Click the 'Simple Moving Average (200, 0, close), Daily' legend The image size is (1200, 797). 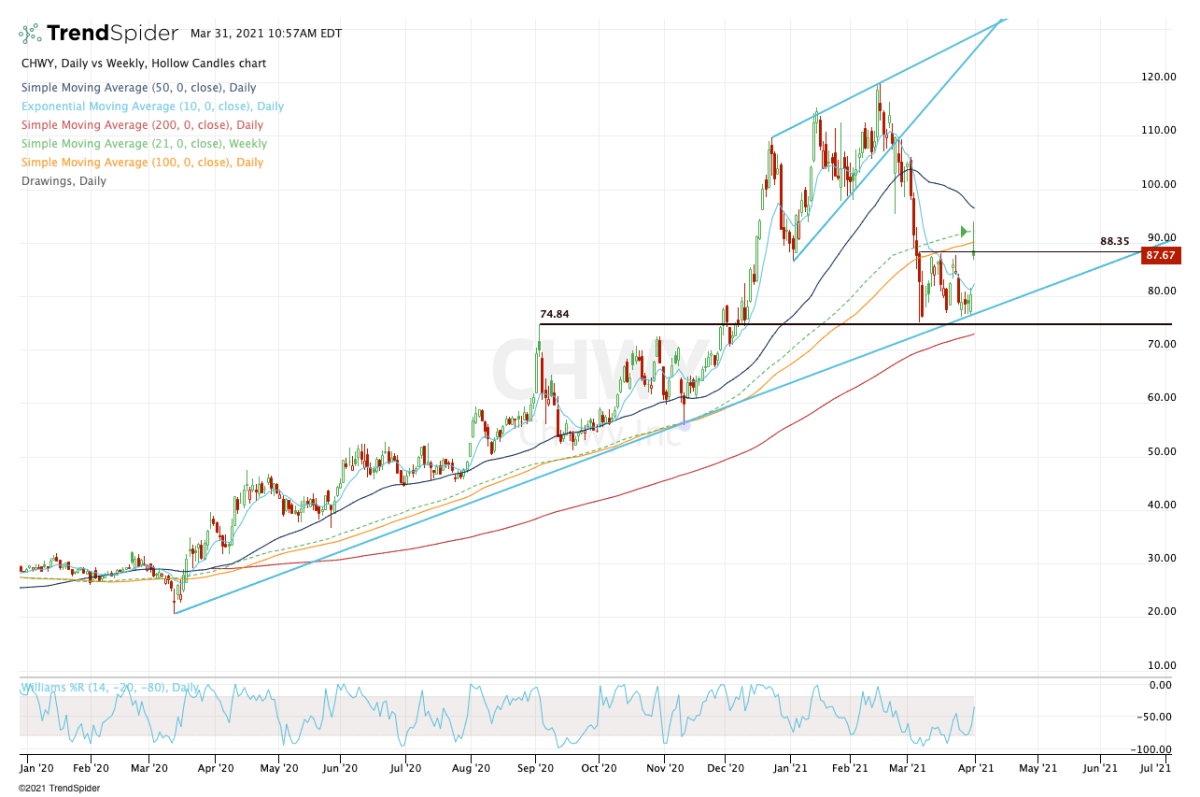pos(142,125)
